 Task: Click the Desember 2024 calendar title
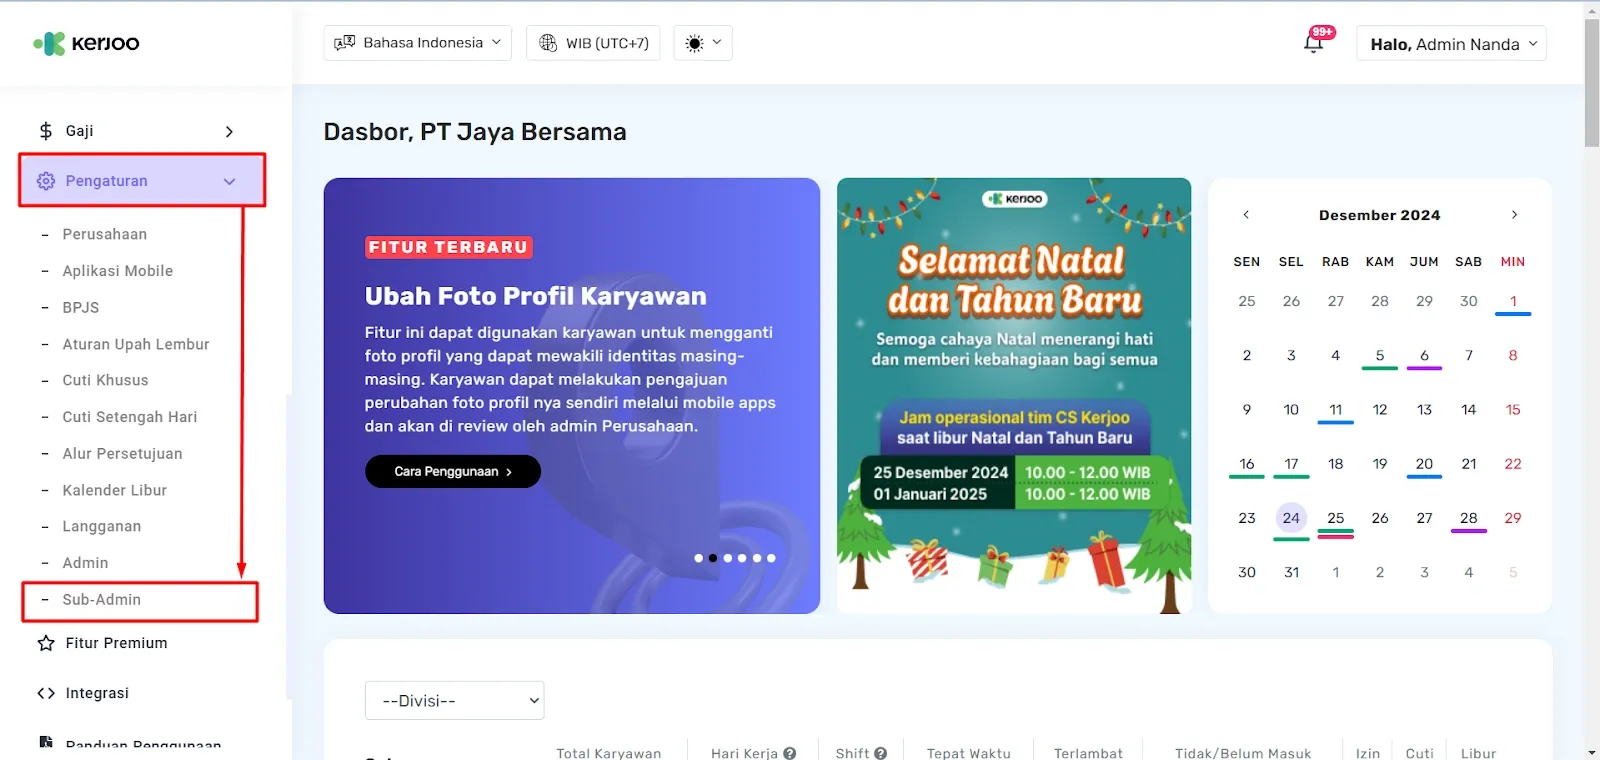click(1380, 215)
